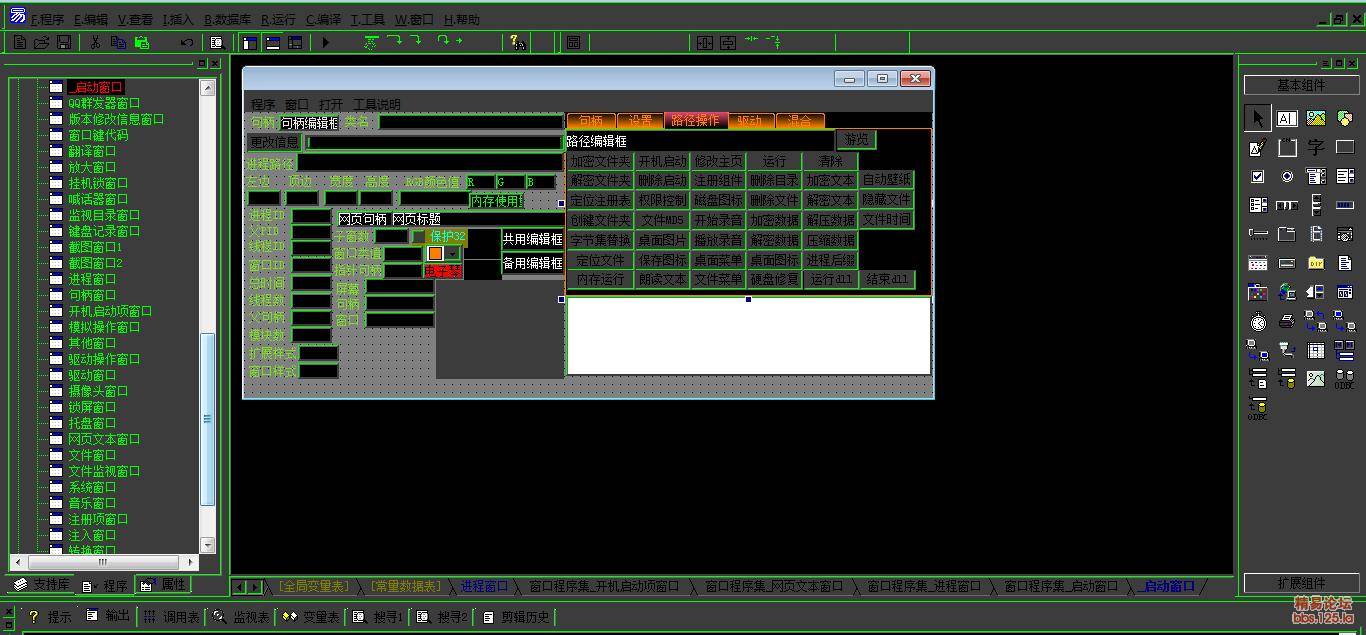
Task: Click the 更改信息 button
Action: [x=274, y=142]
